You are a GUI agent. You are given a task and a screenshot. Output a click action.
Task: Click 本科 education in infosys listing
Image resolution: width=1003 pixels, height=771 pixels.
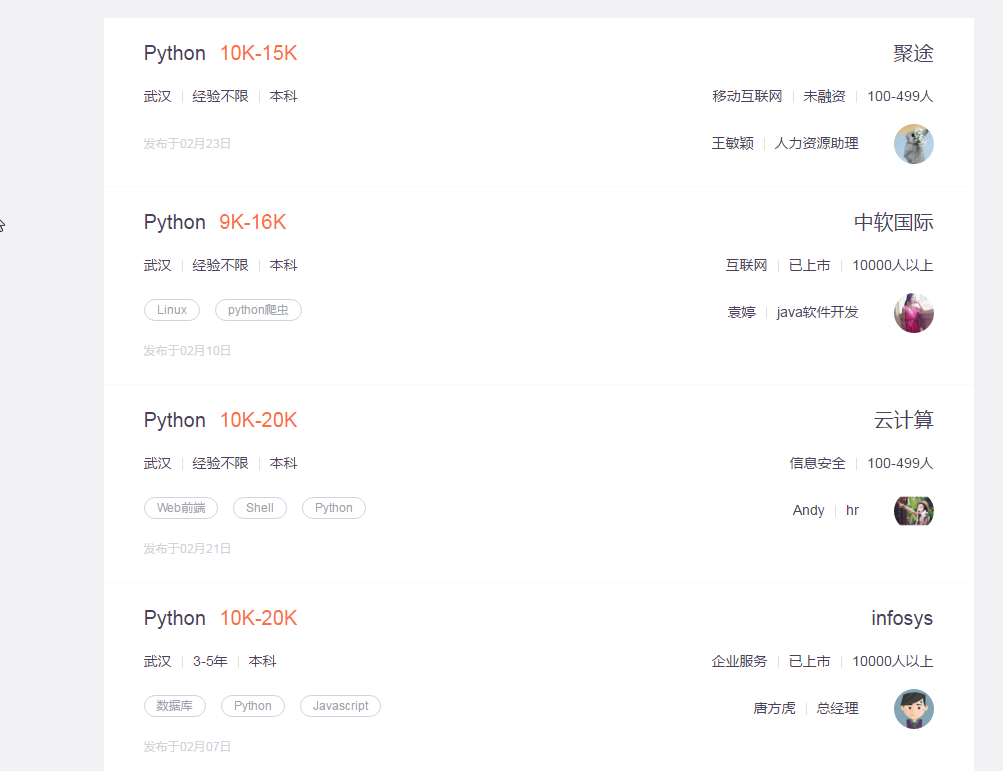pos(262,662)
